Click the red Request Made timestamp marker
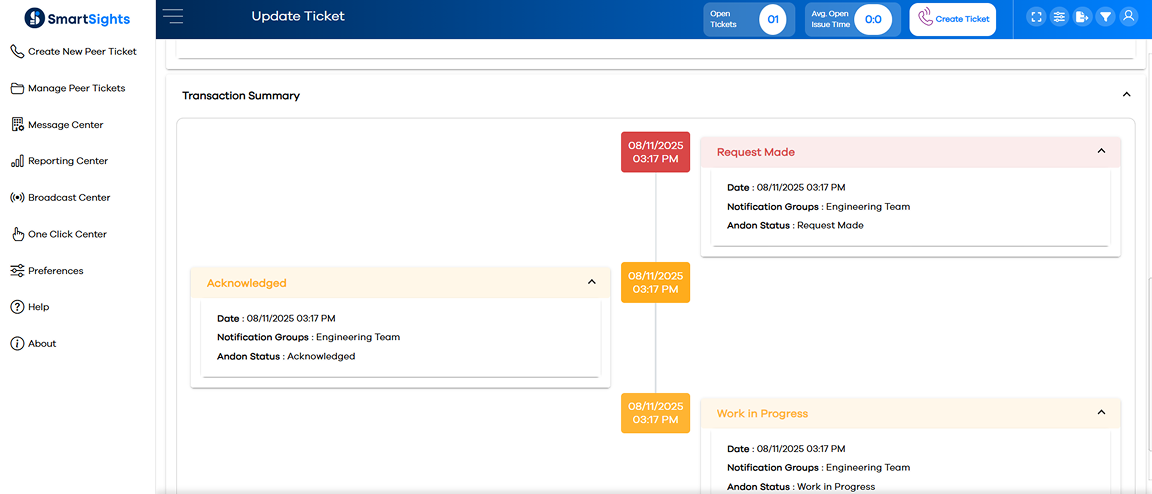 (x=655, y=152)
